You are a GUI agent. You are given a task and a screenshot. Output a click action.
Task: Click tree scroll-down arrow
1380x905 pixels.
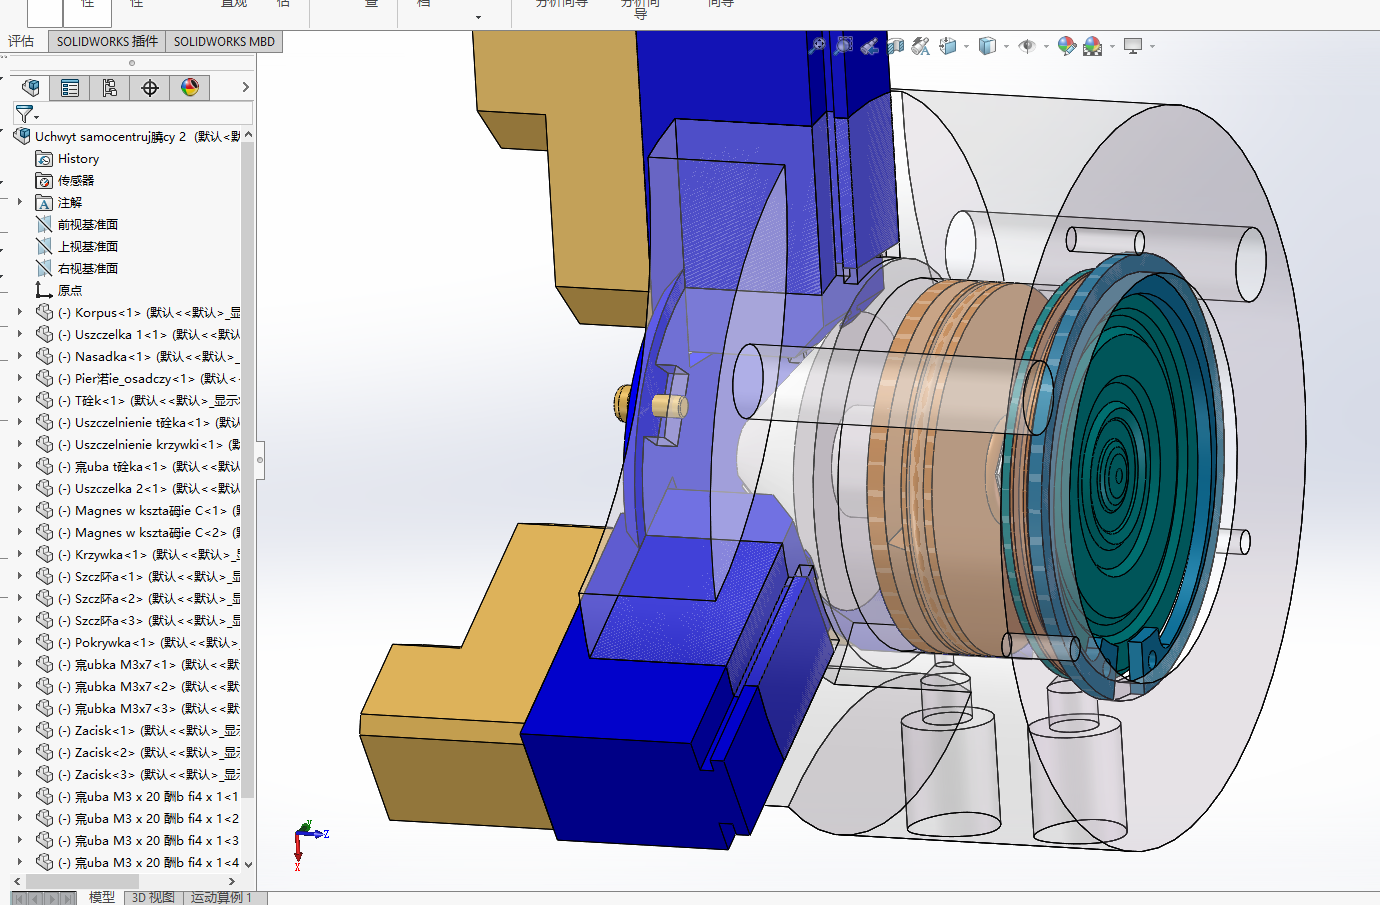(248, 863)
